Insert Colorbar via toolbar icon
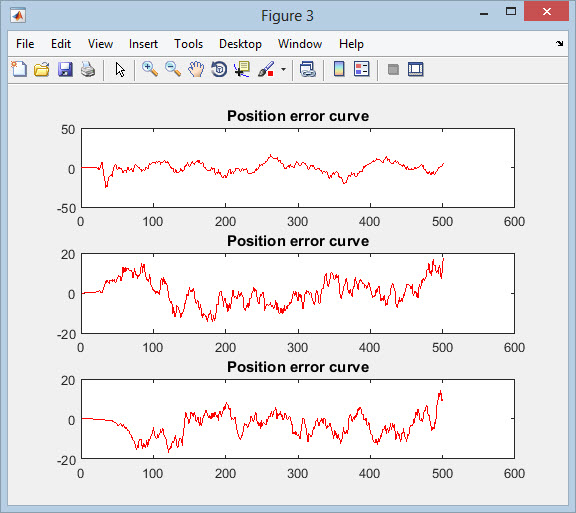 coord(339,69)
